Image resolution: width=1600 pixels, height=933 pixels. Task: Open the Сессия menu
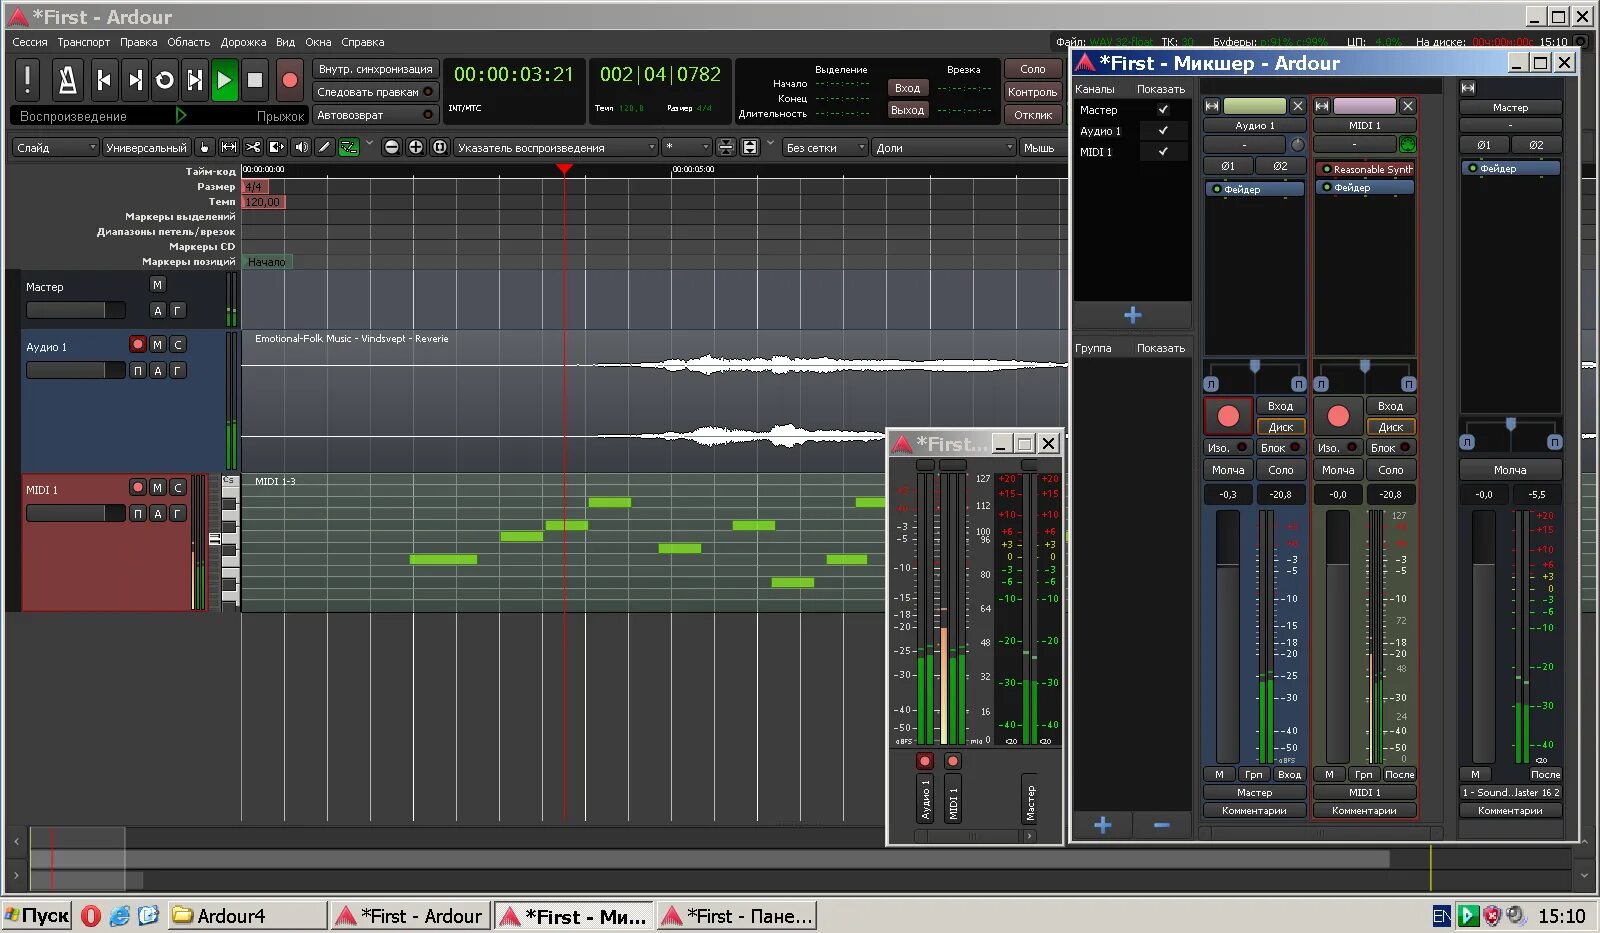click(x=30, y=42)
